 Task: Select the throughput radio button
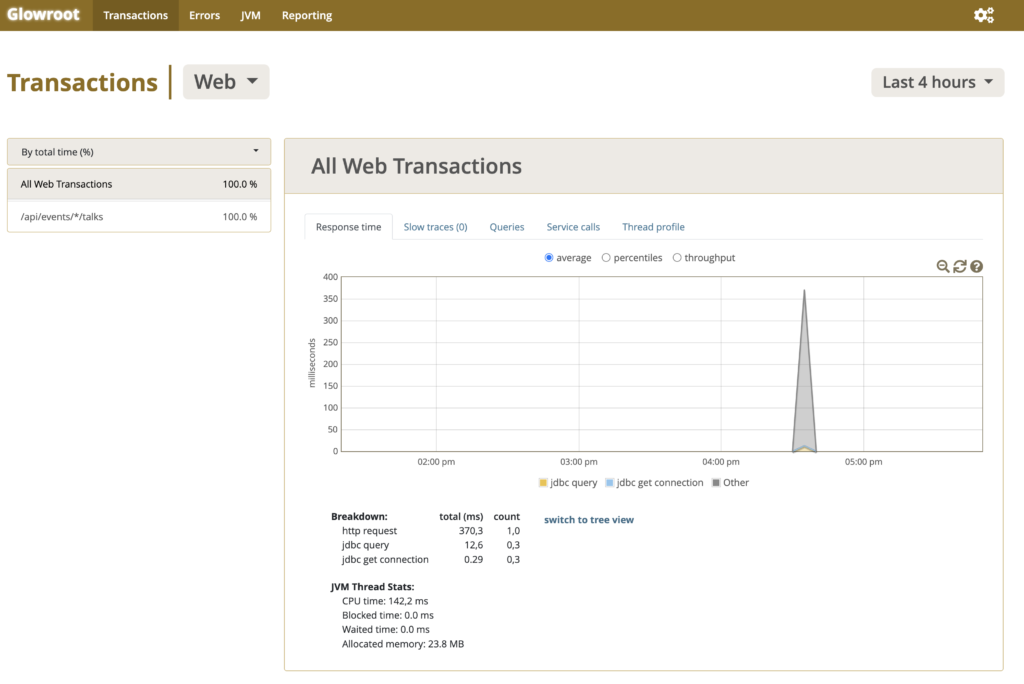677,258
